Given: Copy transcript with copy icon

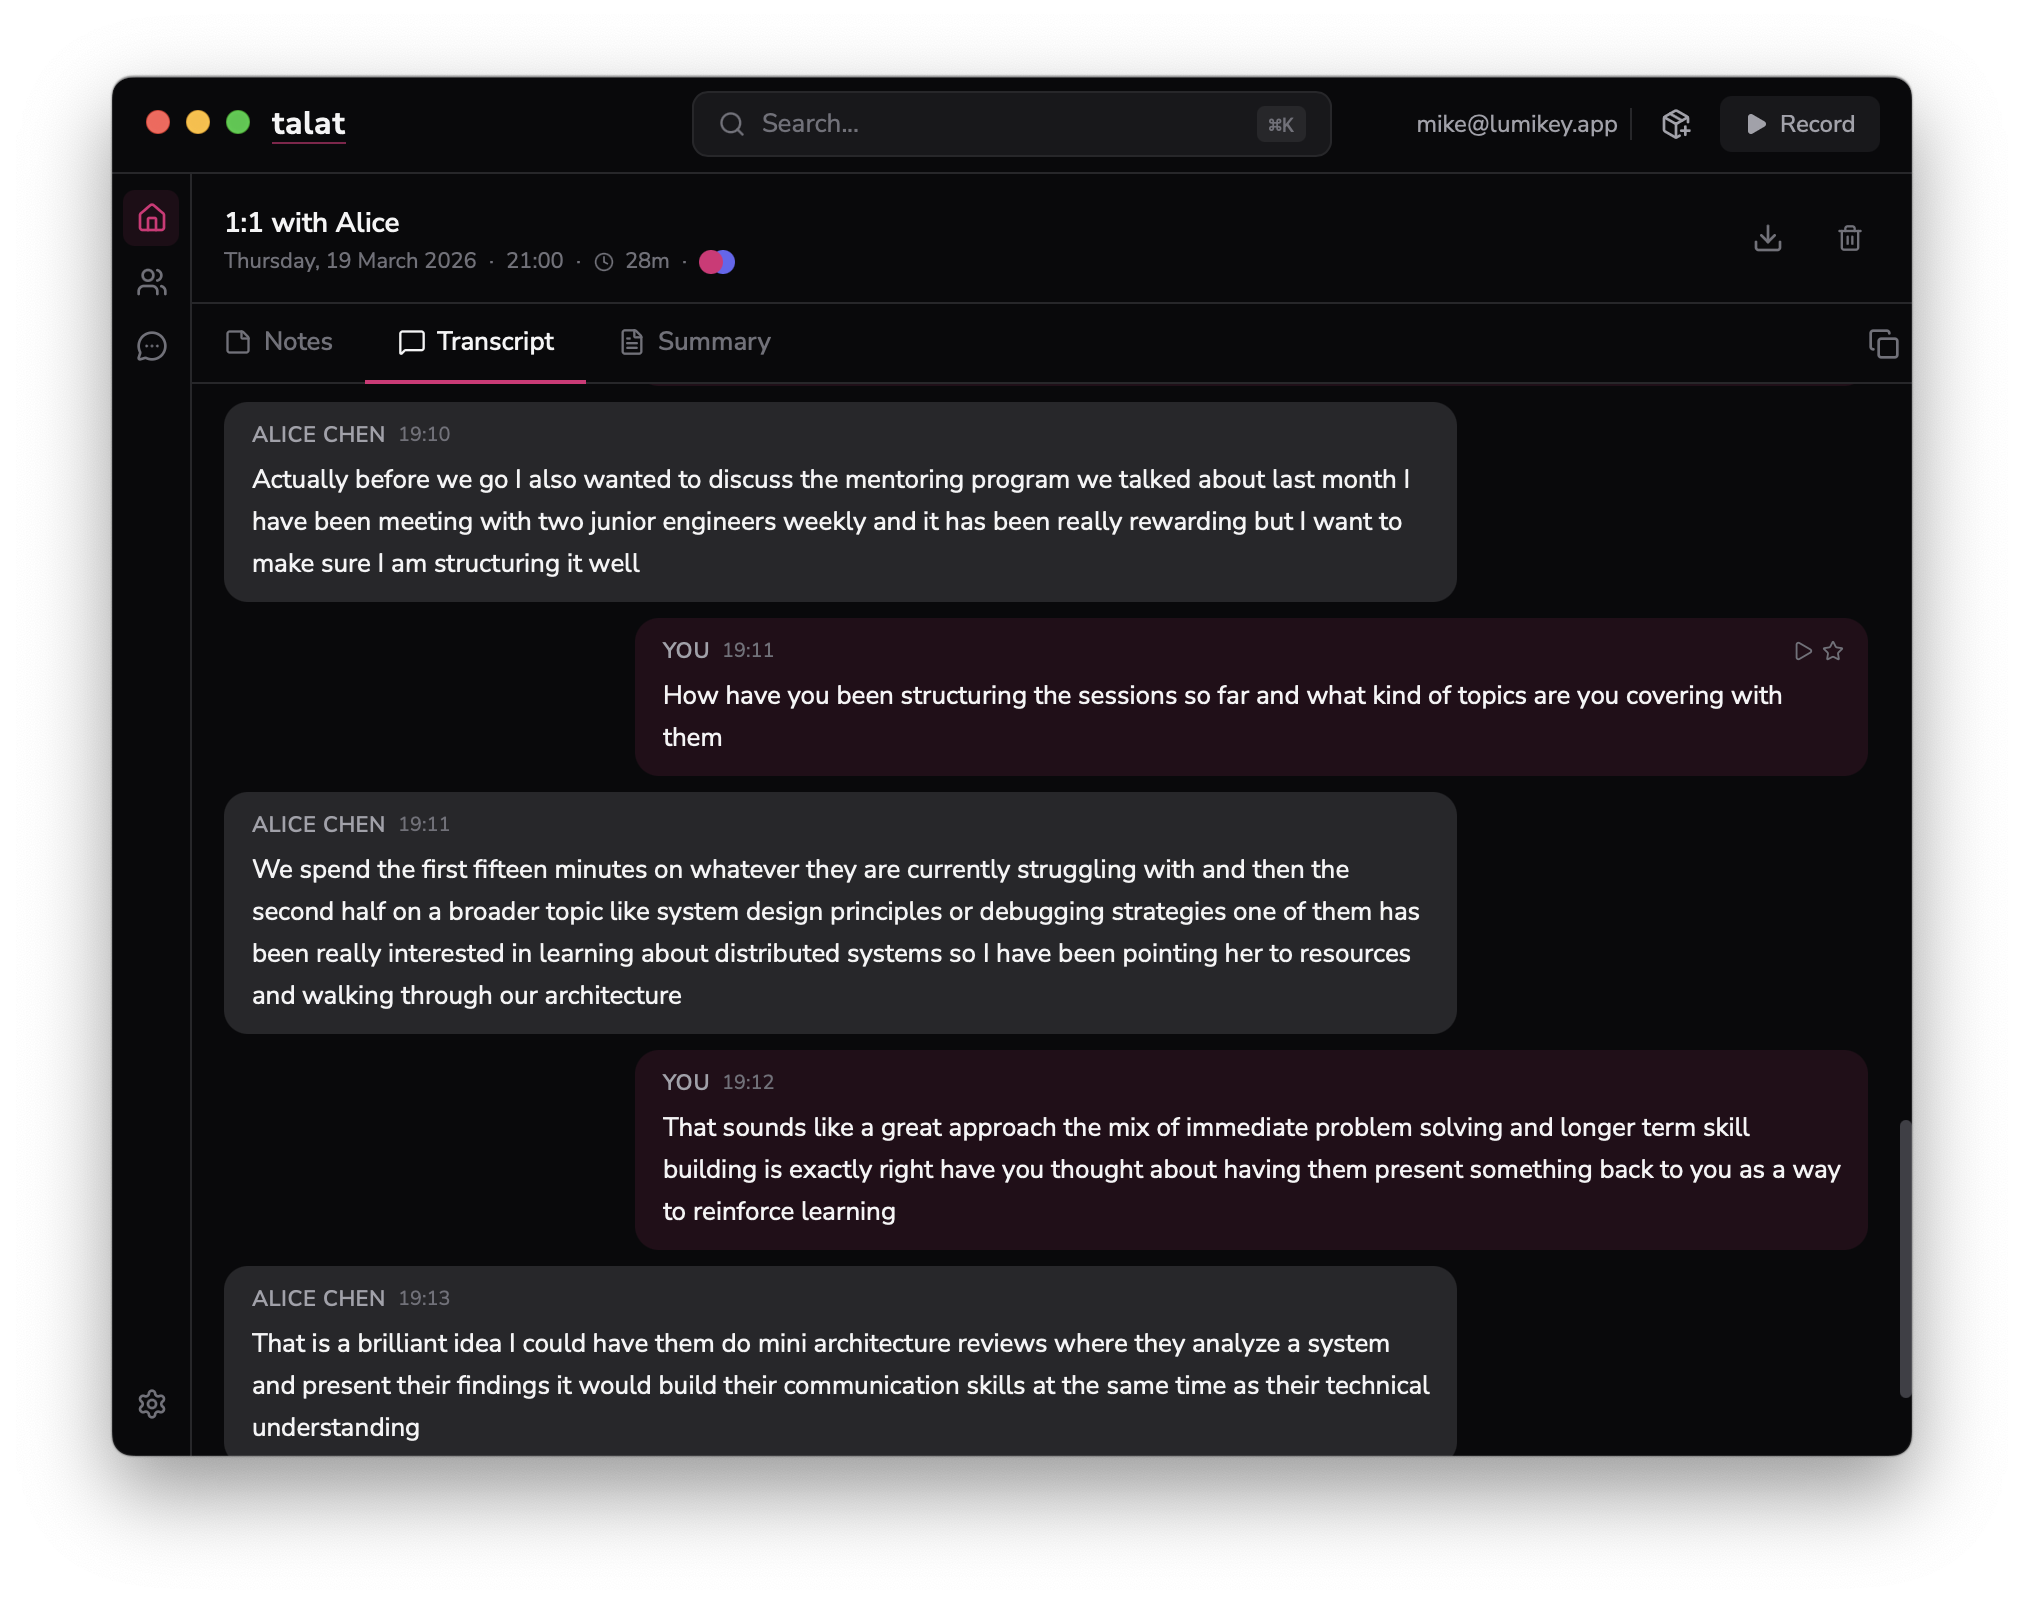Looking at the screenshot, I should (x=1883, y=343).
